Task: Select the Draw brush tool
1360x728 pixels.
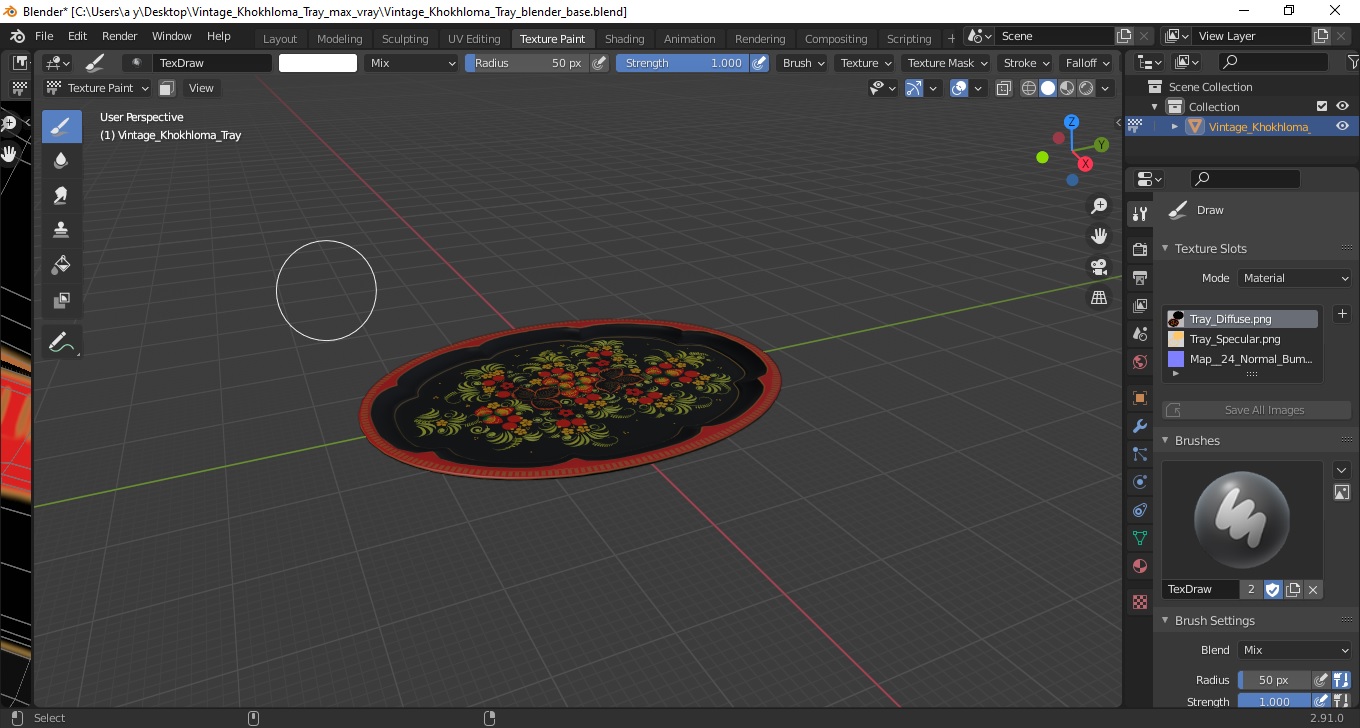Action: [62, 126]
